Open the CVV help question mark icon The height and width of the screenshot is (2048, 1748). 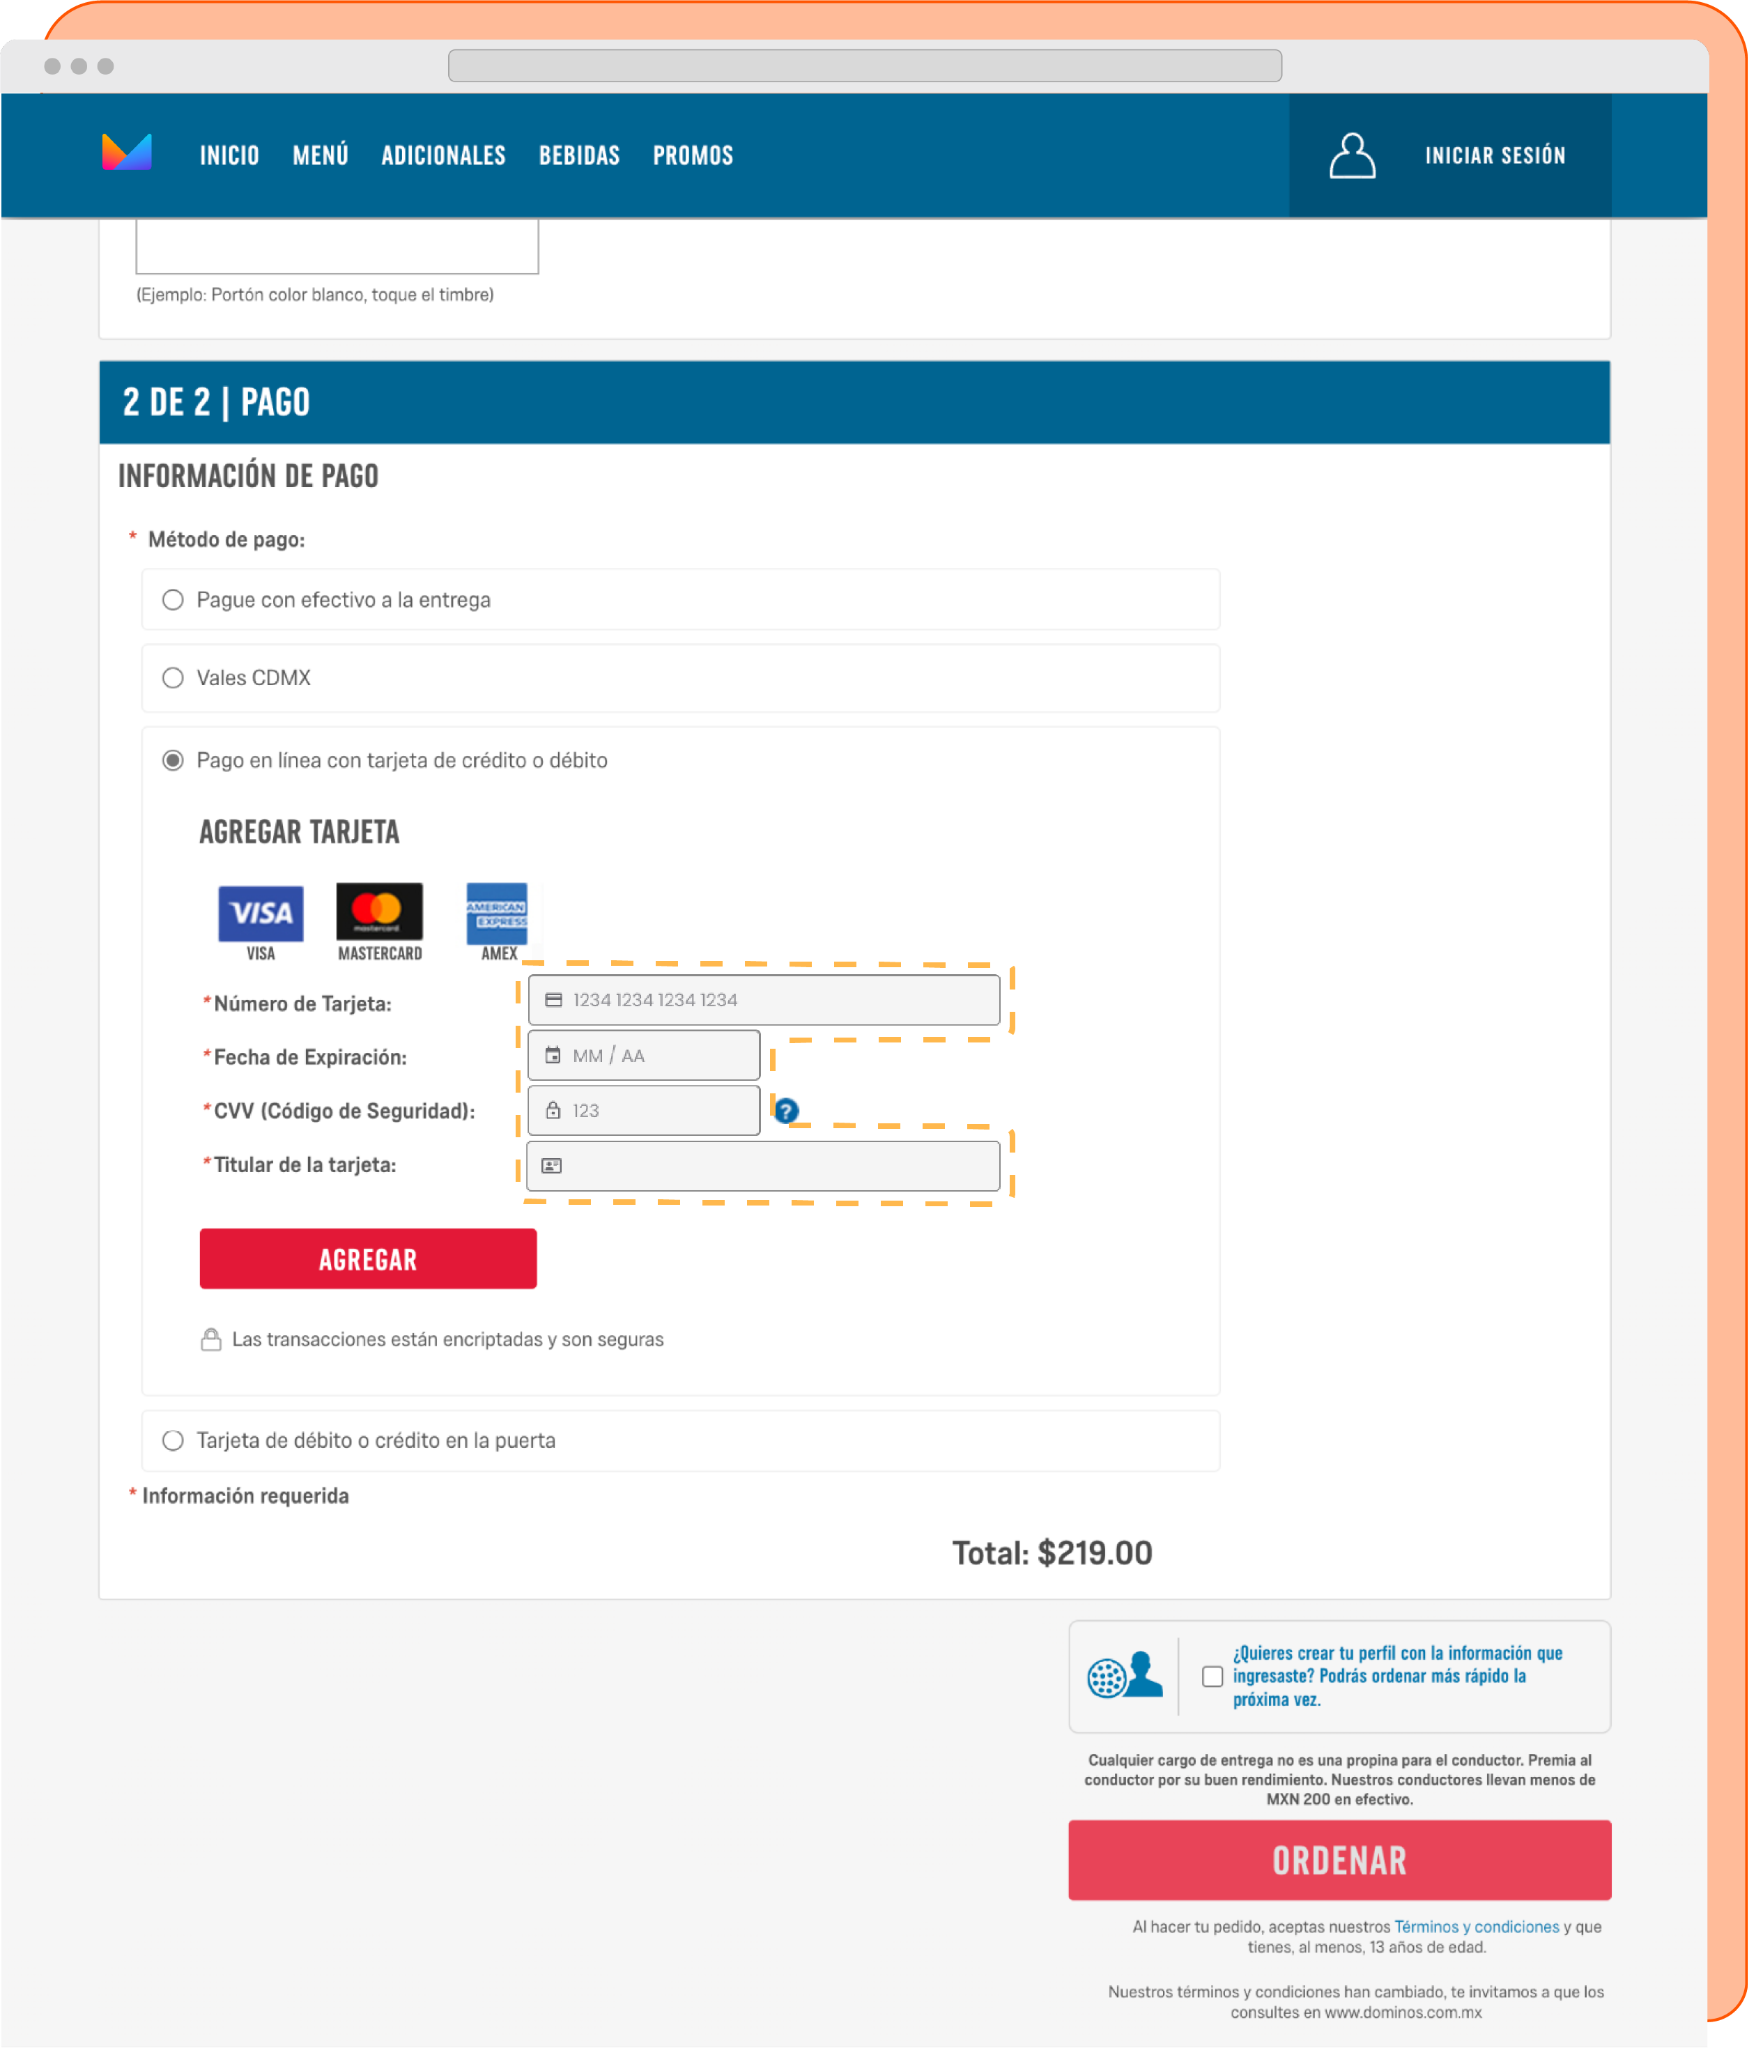point(787,1110)
